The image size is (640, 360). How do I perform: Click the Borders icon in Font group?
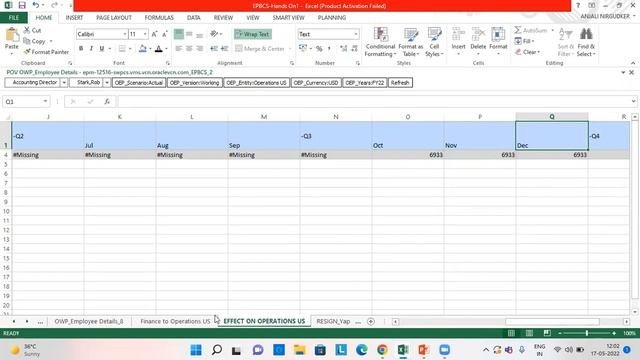(x=122, y=49)
